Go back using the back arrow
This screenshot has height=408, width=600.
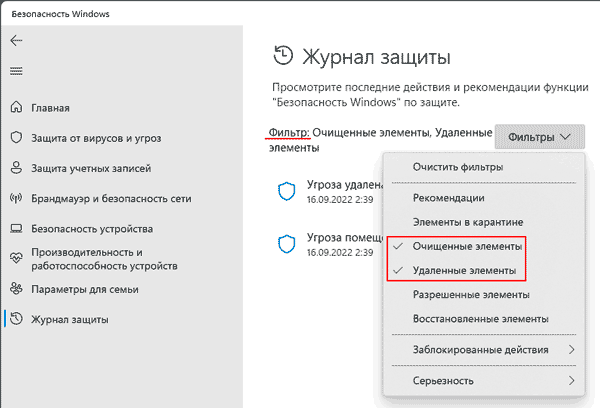click(x=16, y=40)
